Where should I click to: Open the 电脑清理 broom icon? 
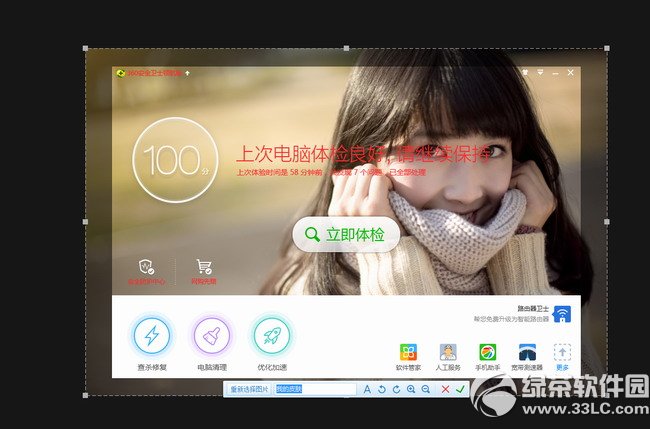pyautogui.click(x=211, y=334)
